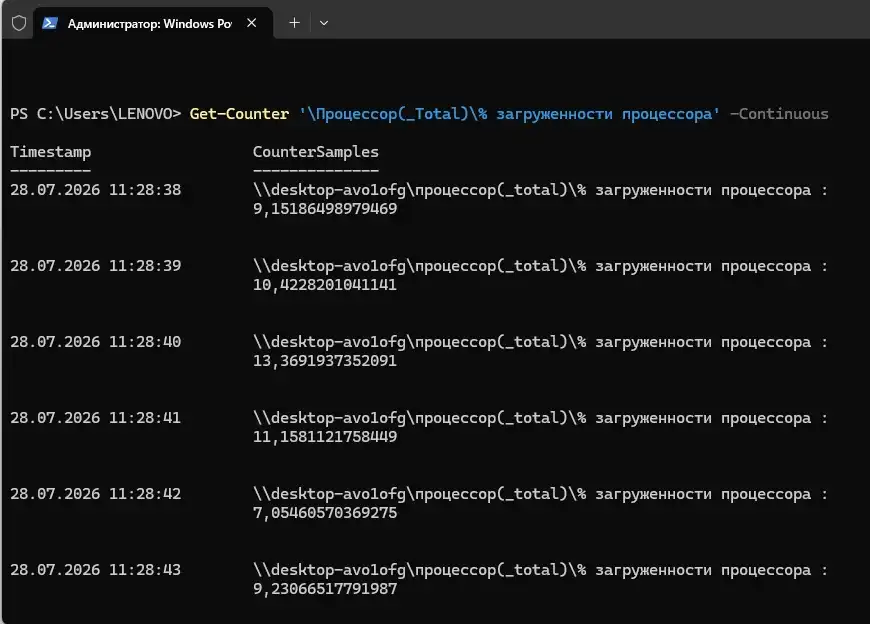
Task: Click the counter path string '\Процессор(_Total)\% загруженности процессора'
Action: click(x=509, y=114)
